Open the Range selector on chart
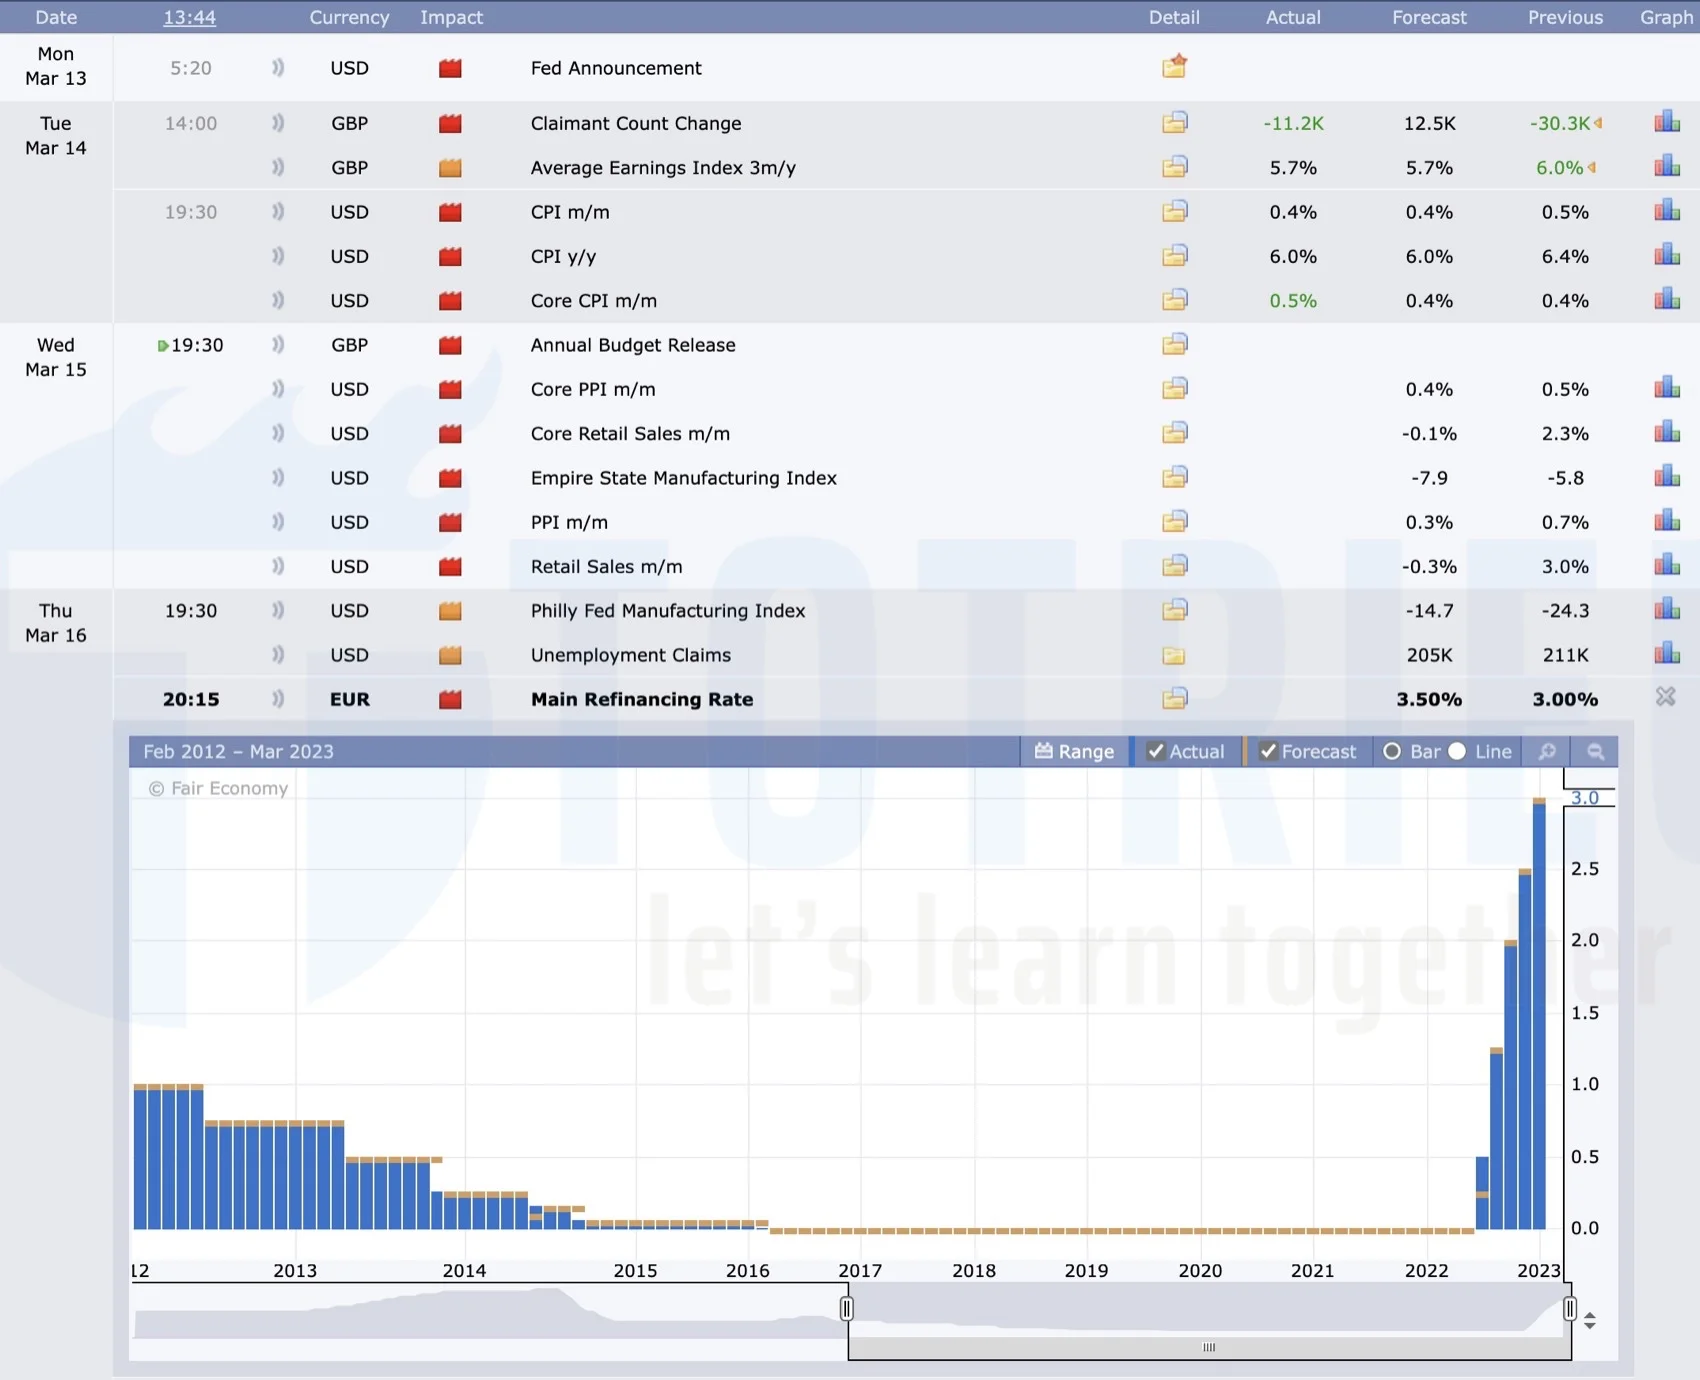The width and height of the screenshot is (1700, 1380). coord(1074,751)
